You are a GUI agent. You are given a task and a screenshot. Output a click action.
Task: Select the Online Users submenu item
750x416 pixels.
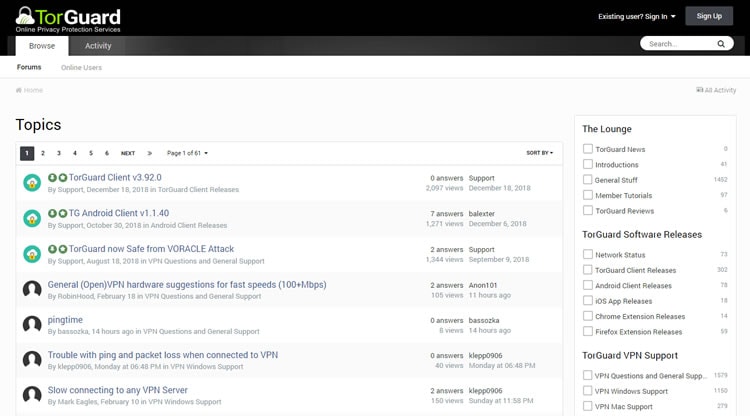tap(81, 67)
